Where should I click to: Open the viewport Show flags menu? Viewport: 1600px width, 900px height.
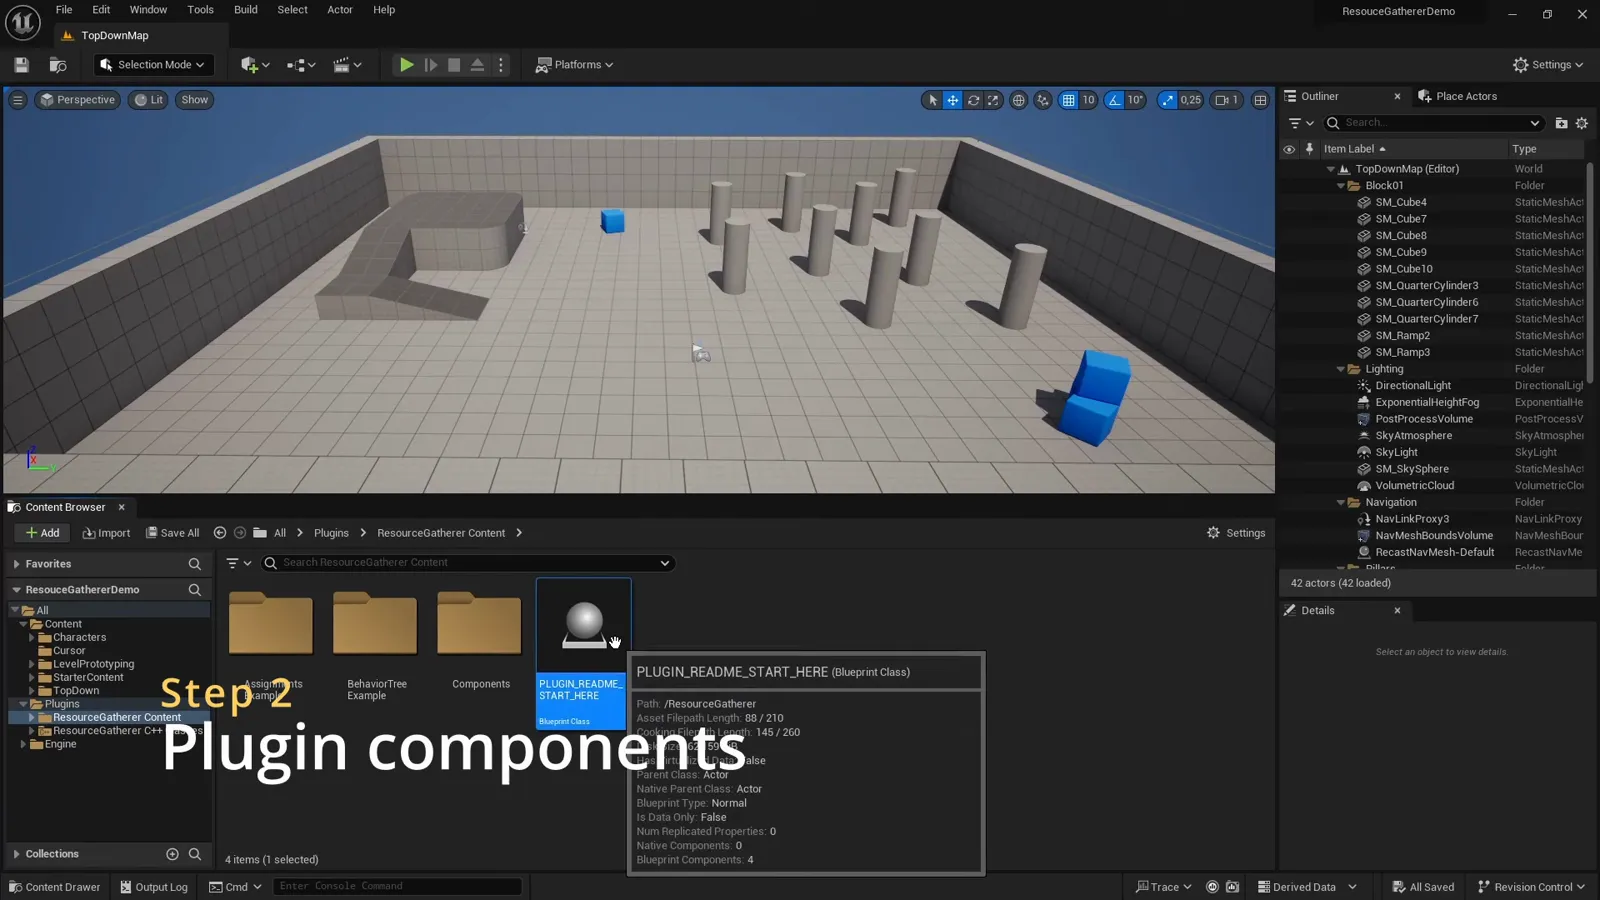pyautogui.click(x=195, y=100)
